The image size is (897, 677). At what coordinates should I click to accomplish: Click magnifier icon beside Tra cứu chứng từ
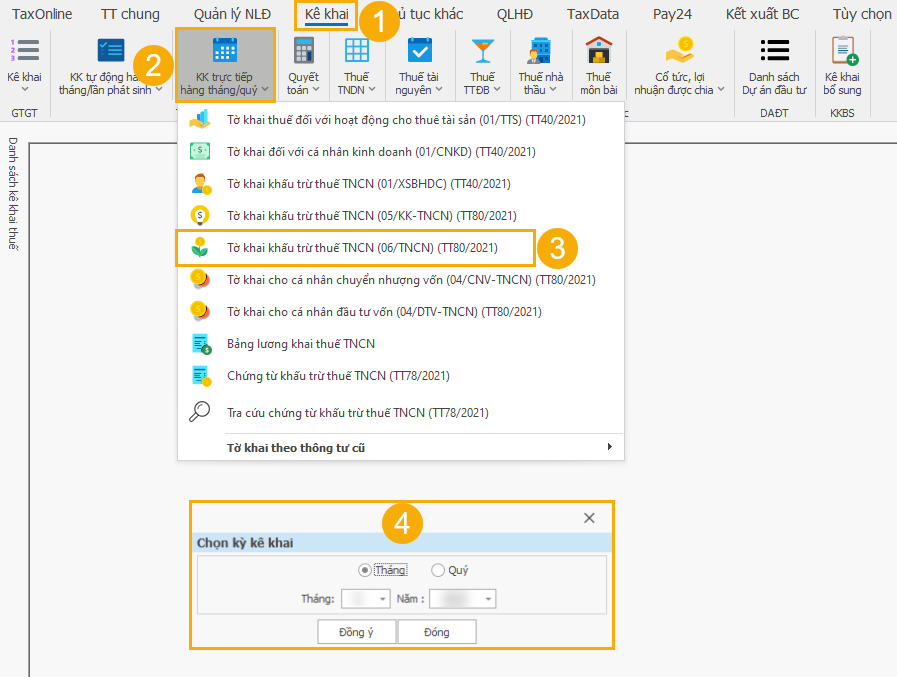(200, 412)
